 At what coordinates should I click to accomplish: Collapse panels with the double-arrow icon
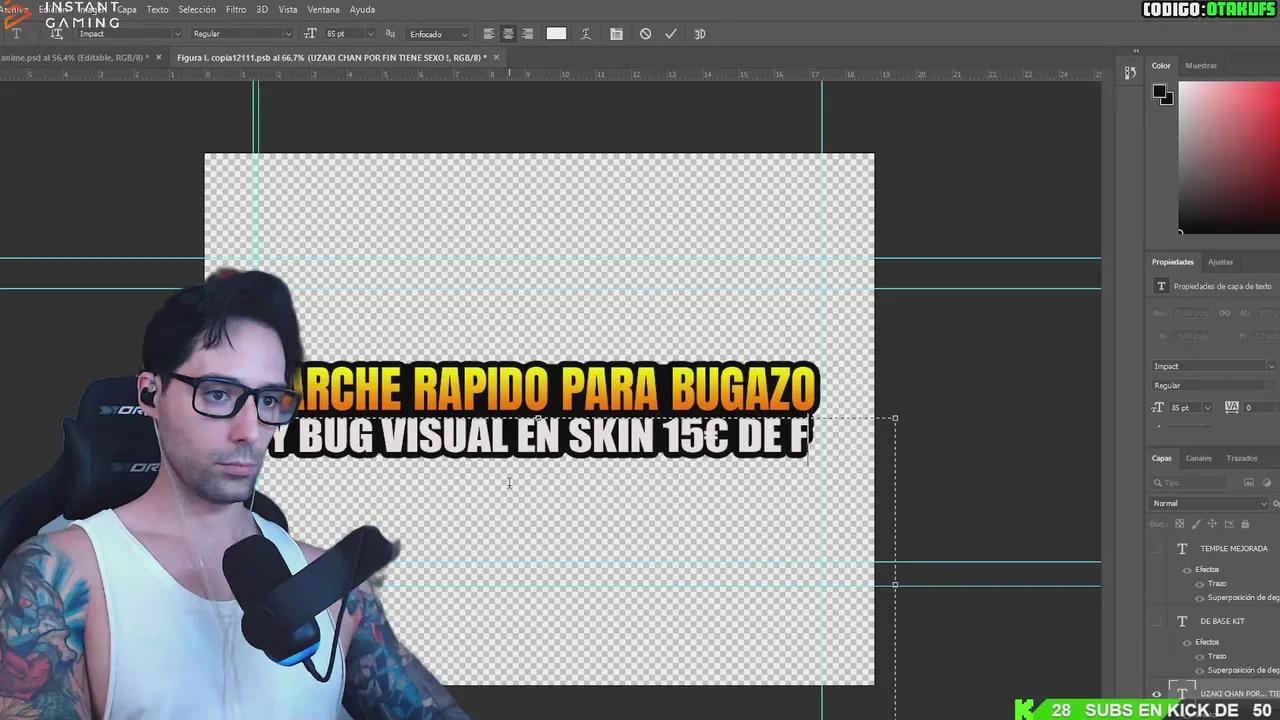[1136, 51]
